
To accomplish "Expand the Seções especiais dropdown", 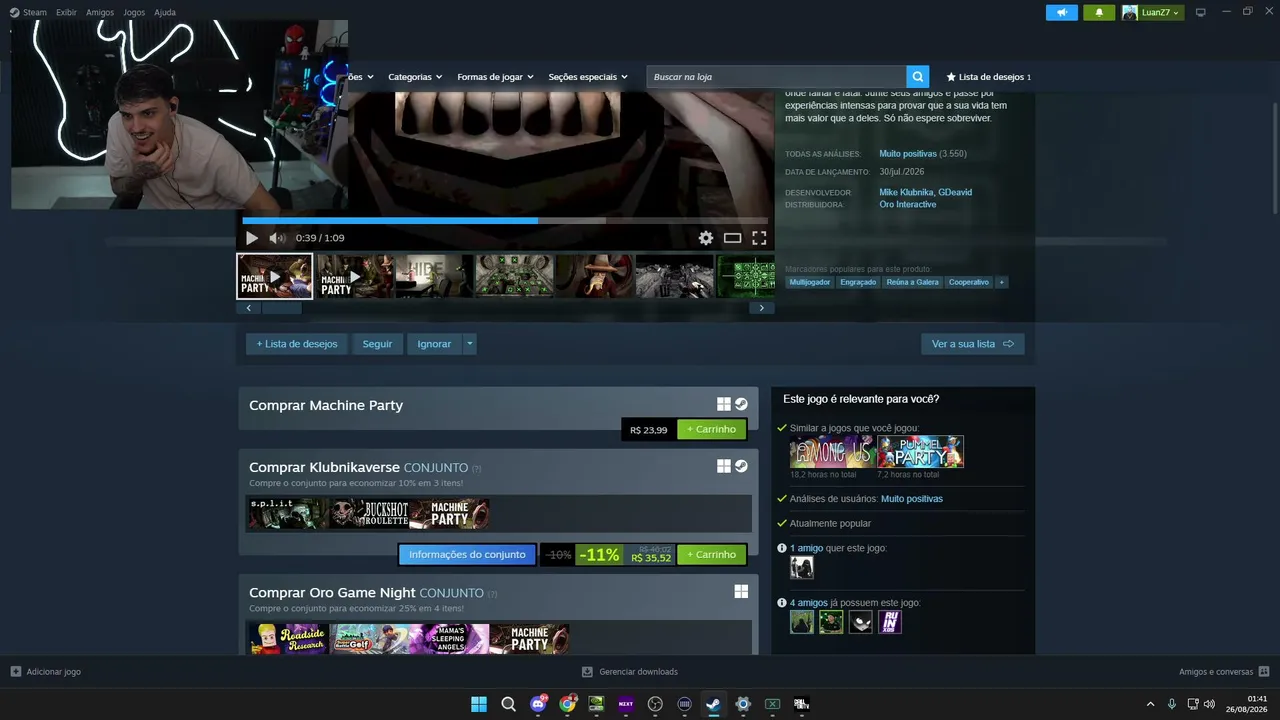I will [x=588, y=77].
